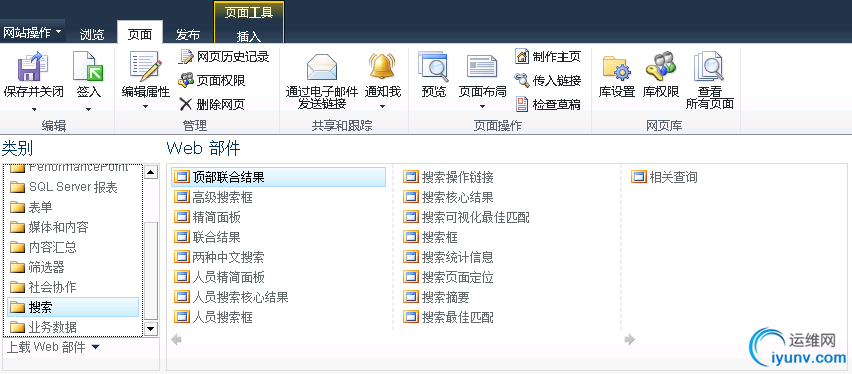Open 库设置 library settings icon
Screen dimensions: 852x374
[617, 67]
